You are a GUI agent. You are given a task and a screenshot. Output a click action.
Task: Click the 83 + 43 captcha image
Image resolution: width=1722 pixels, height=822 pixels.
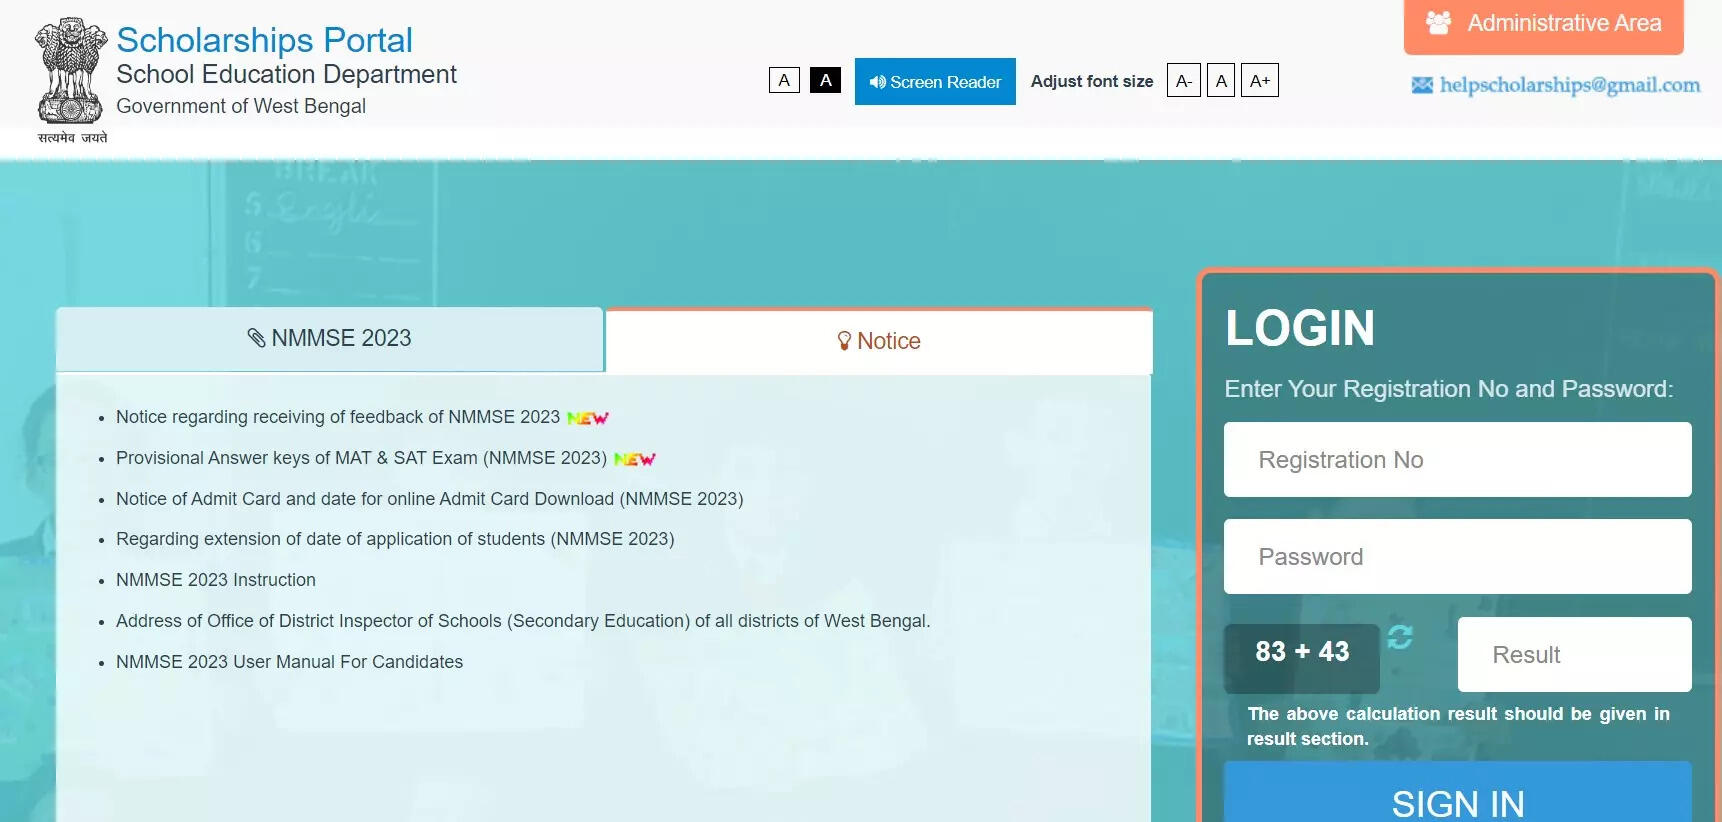click(x=1302, y=658)
